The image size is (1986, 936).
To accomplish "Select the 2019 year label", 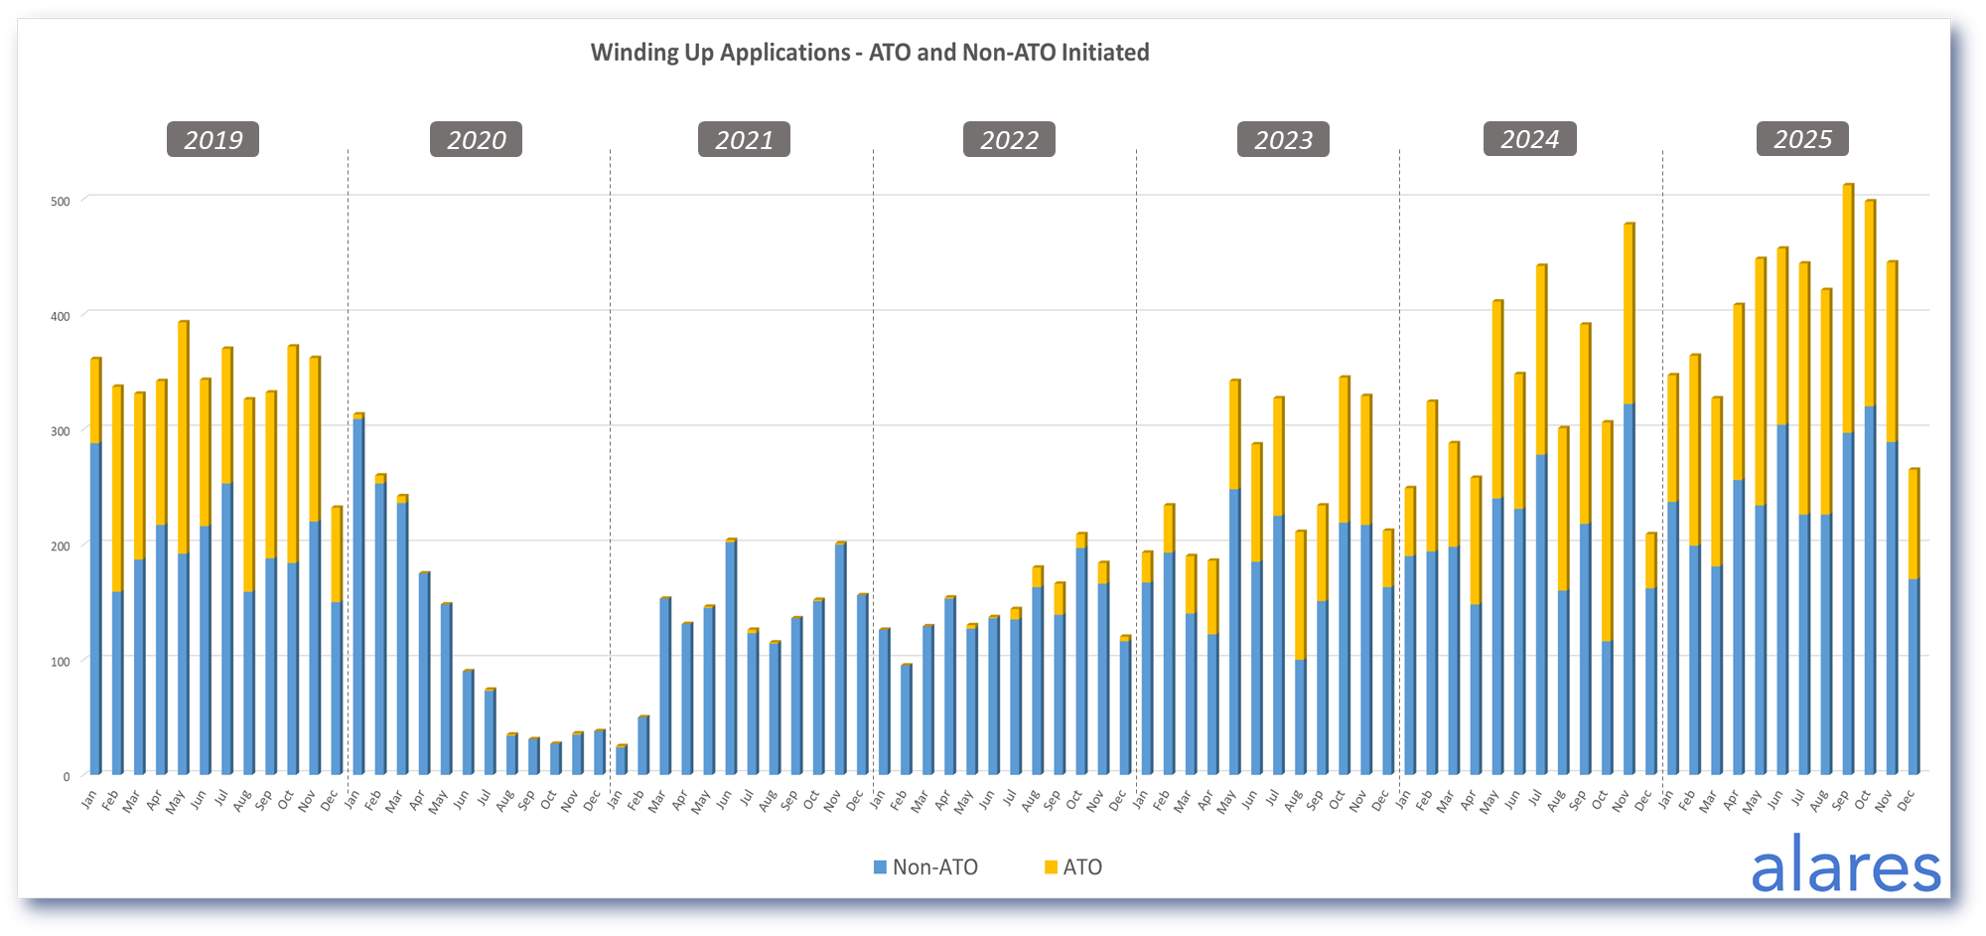I will click(x=213, y=139).
